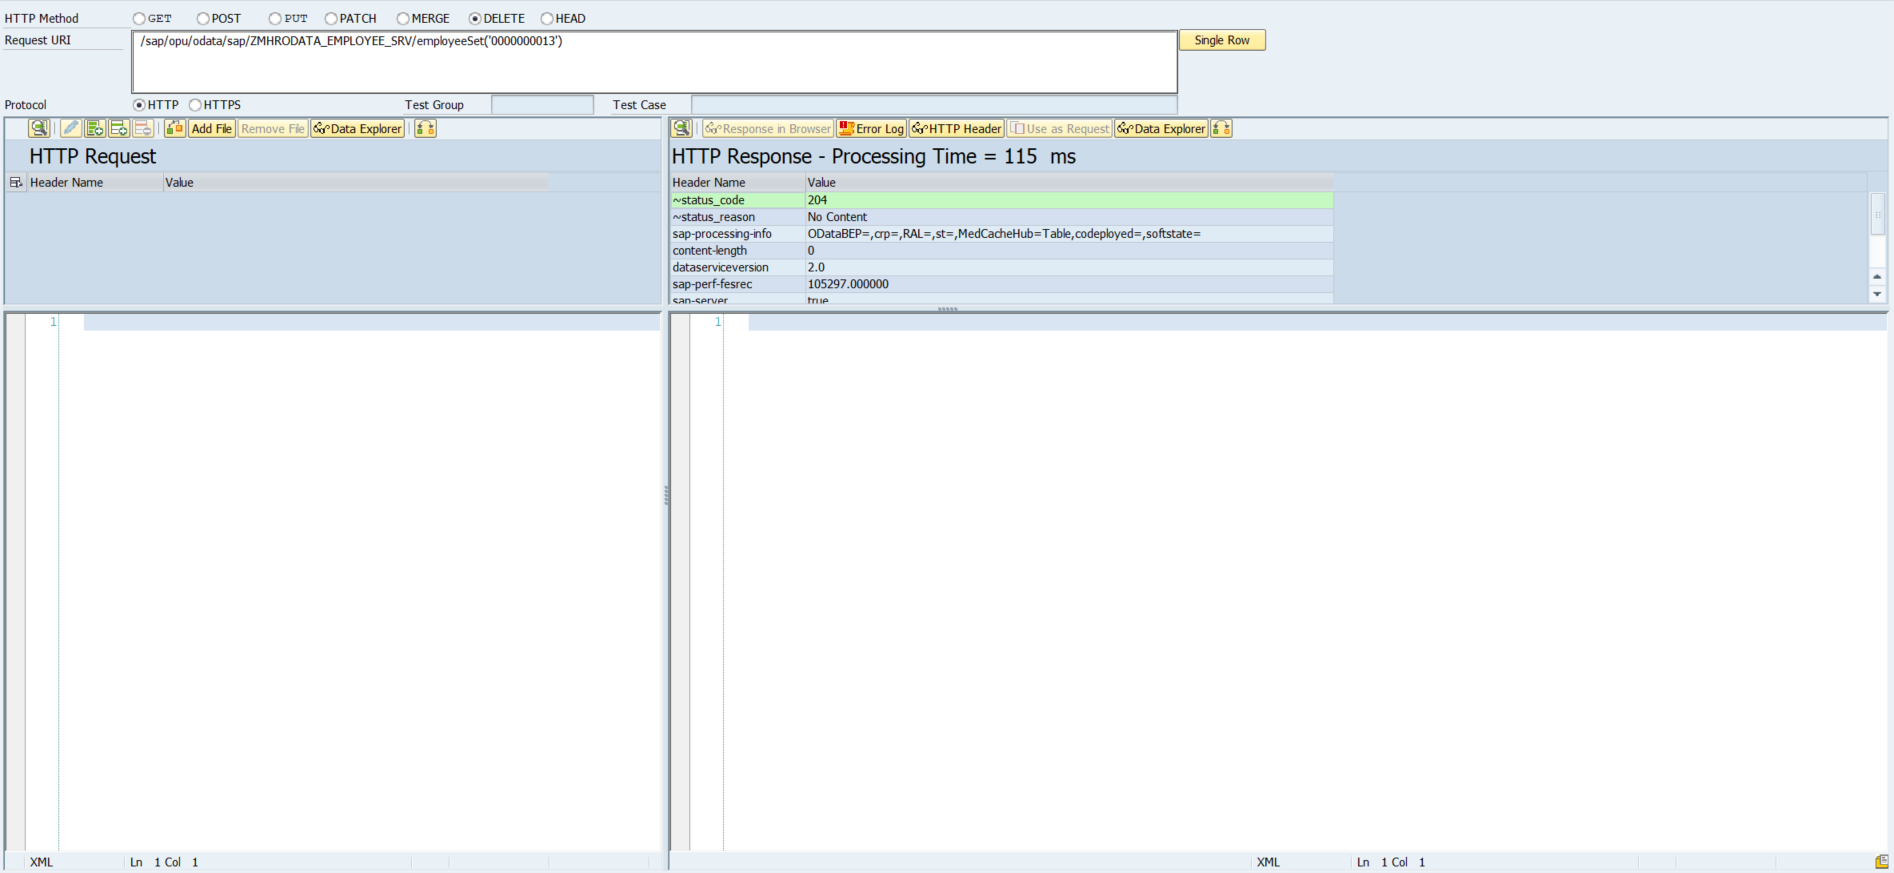
Task: Click the find icon in HTTP Response toolbar
Action: click(x=681, y=128)
